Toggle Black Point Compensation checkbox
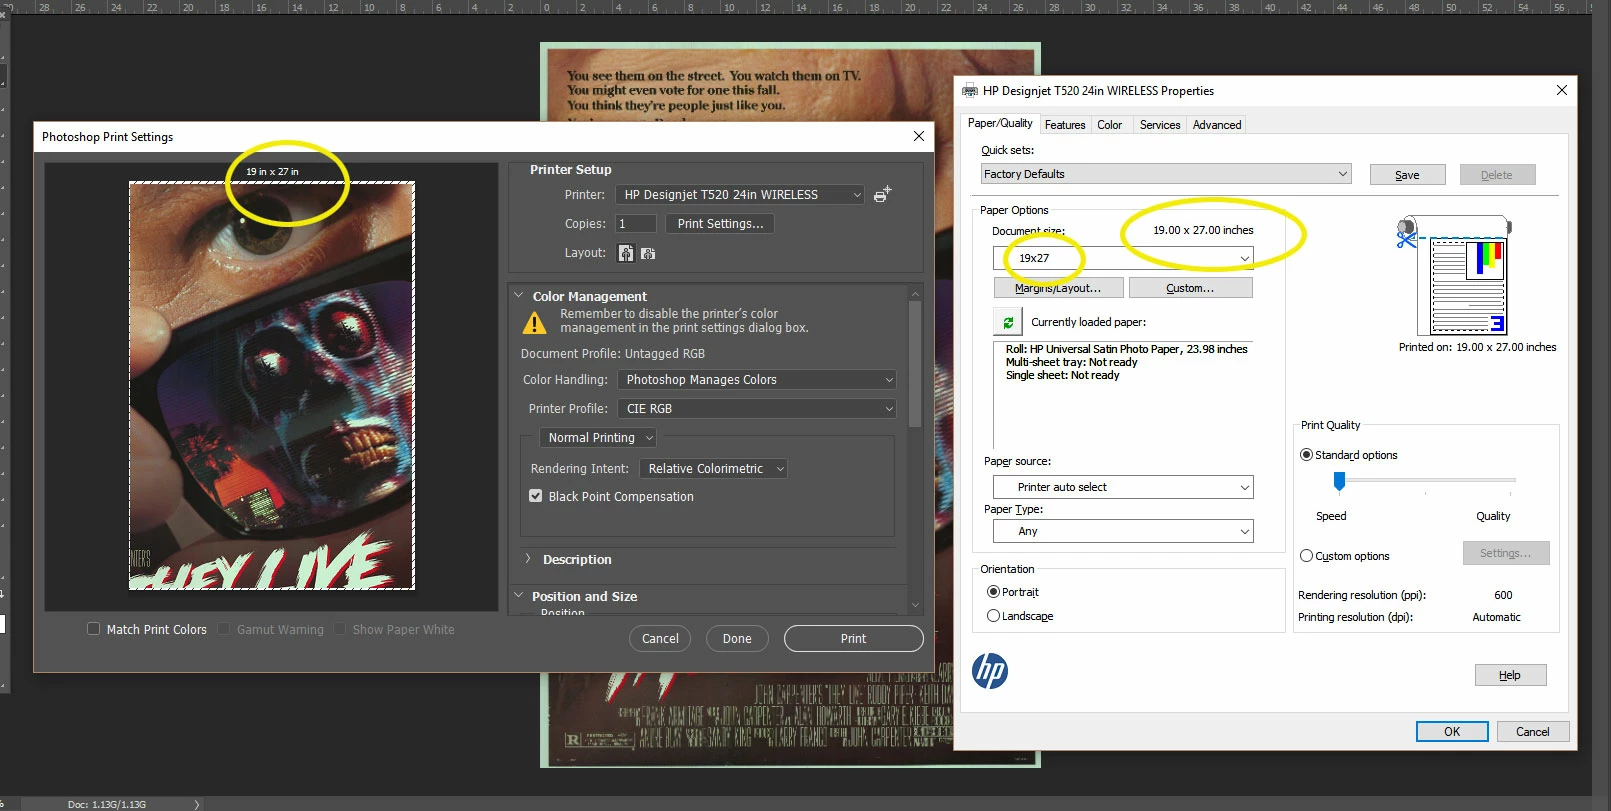The height and width of the screenshot is (811, 1611). [536, 496]
